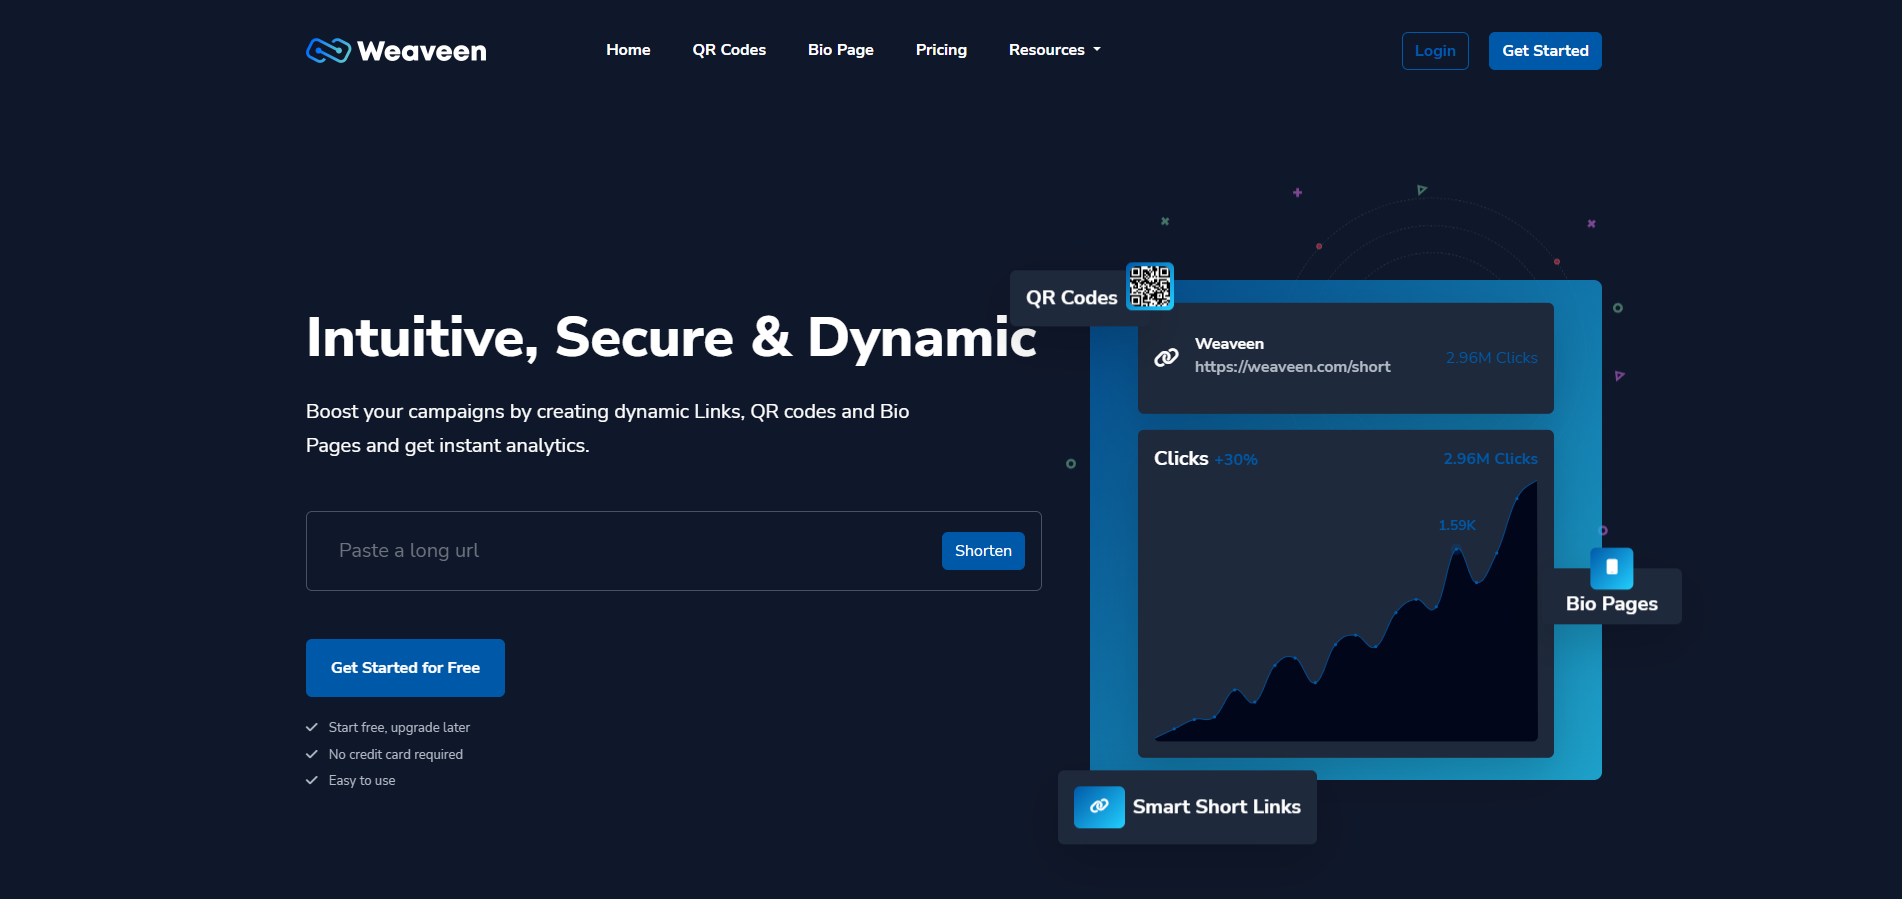Click the Intuitive, Secure & Dynamic headline
The height and width of the screenshot is (899, 1902).
[x=671, y=337]
